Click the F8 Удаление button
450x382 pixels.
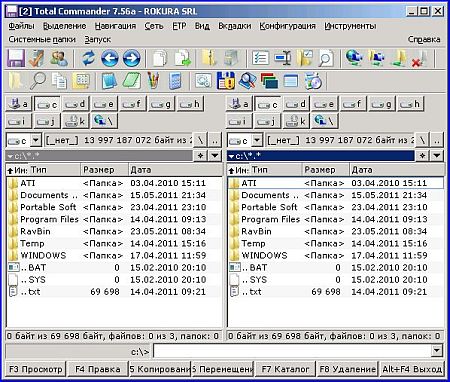[347, 369]
